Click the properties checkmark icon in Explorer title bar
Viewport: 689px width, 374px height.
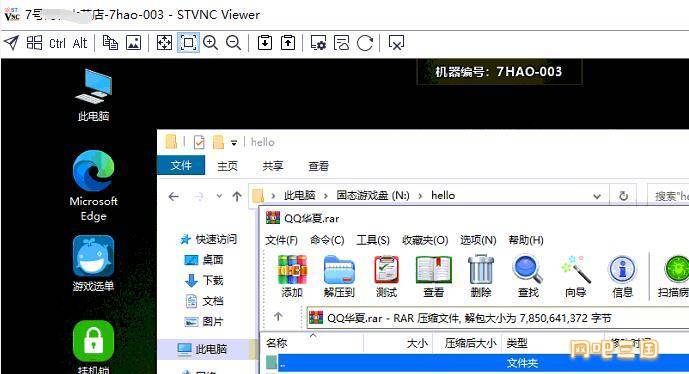199,142
